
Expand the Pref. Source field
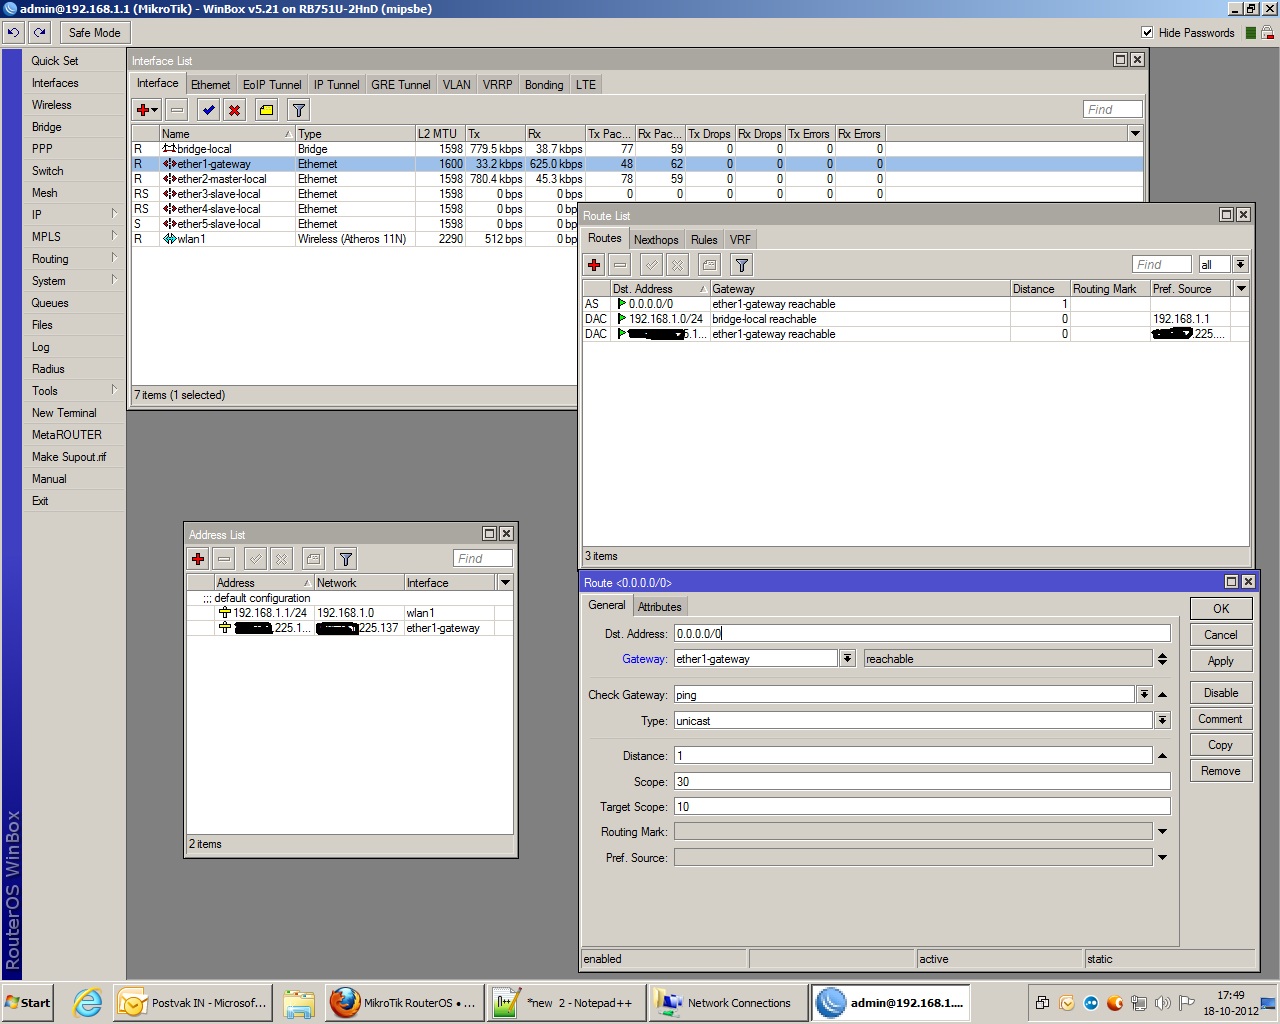[x=1162, y=858]
